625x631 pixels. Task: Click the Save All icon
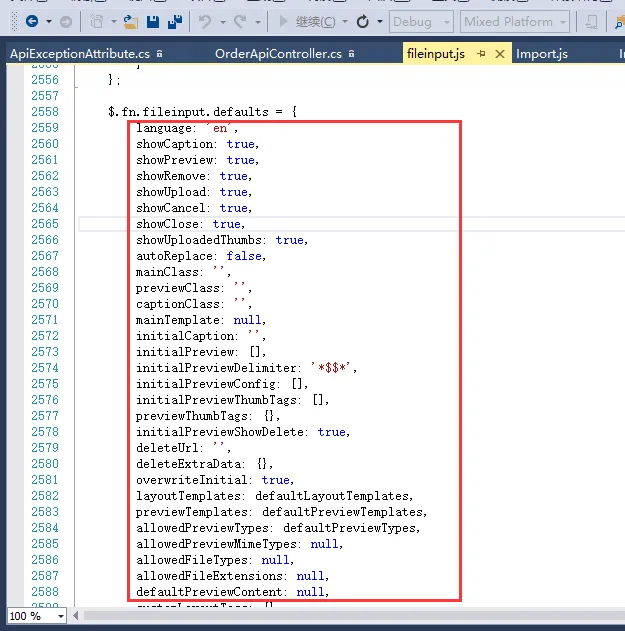pyautogui.click(x=175, y=21)
